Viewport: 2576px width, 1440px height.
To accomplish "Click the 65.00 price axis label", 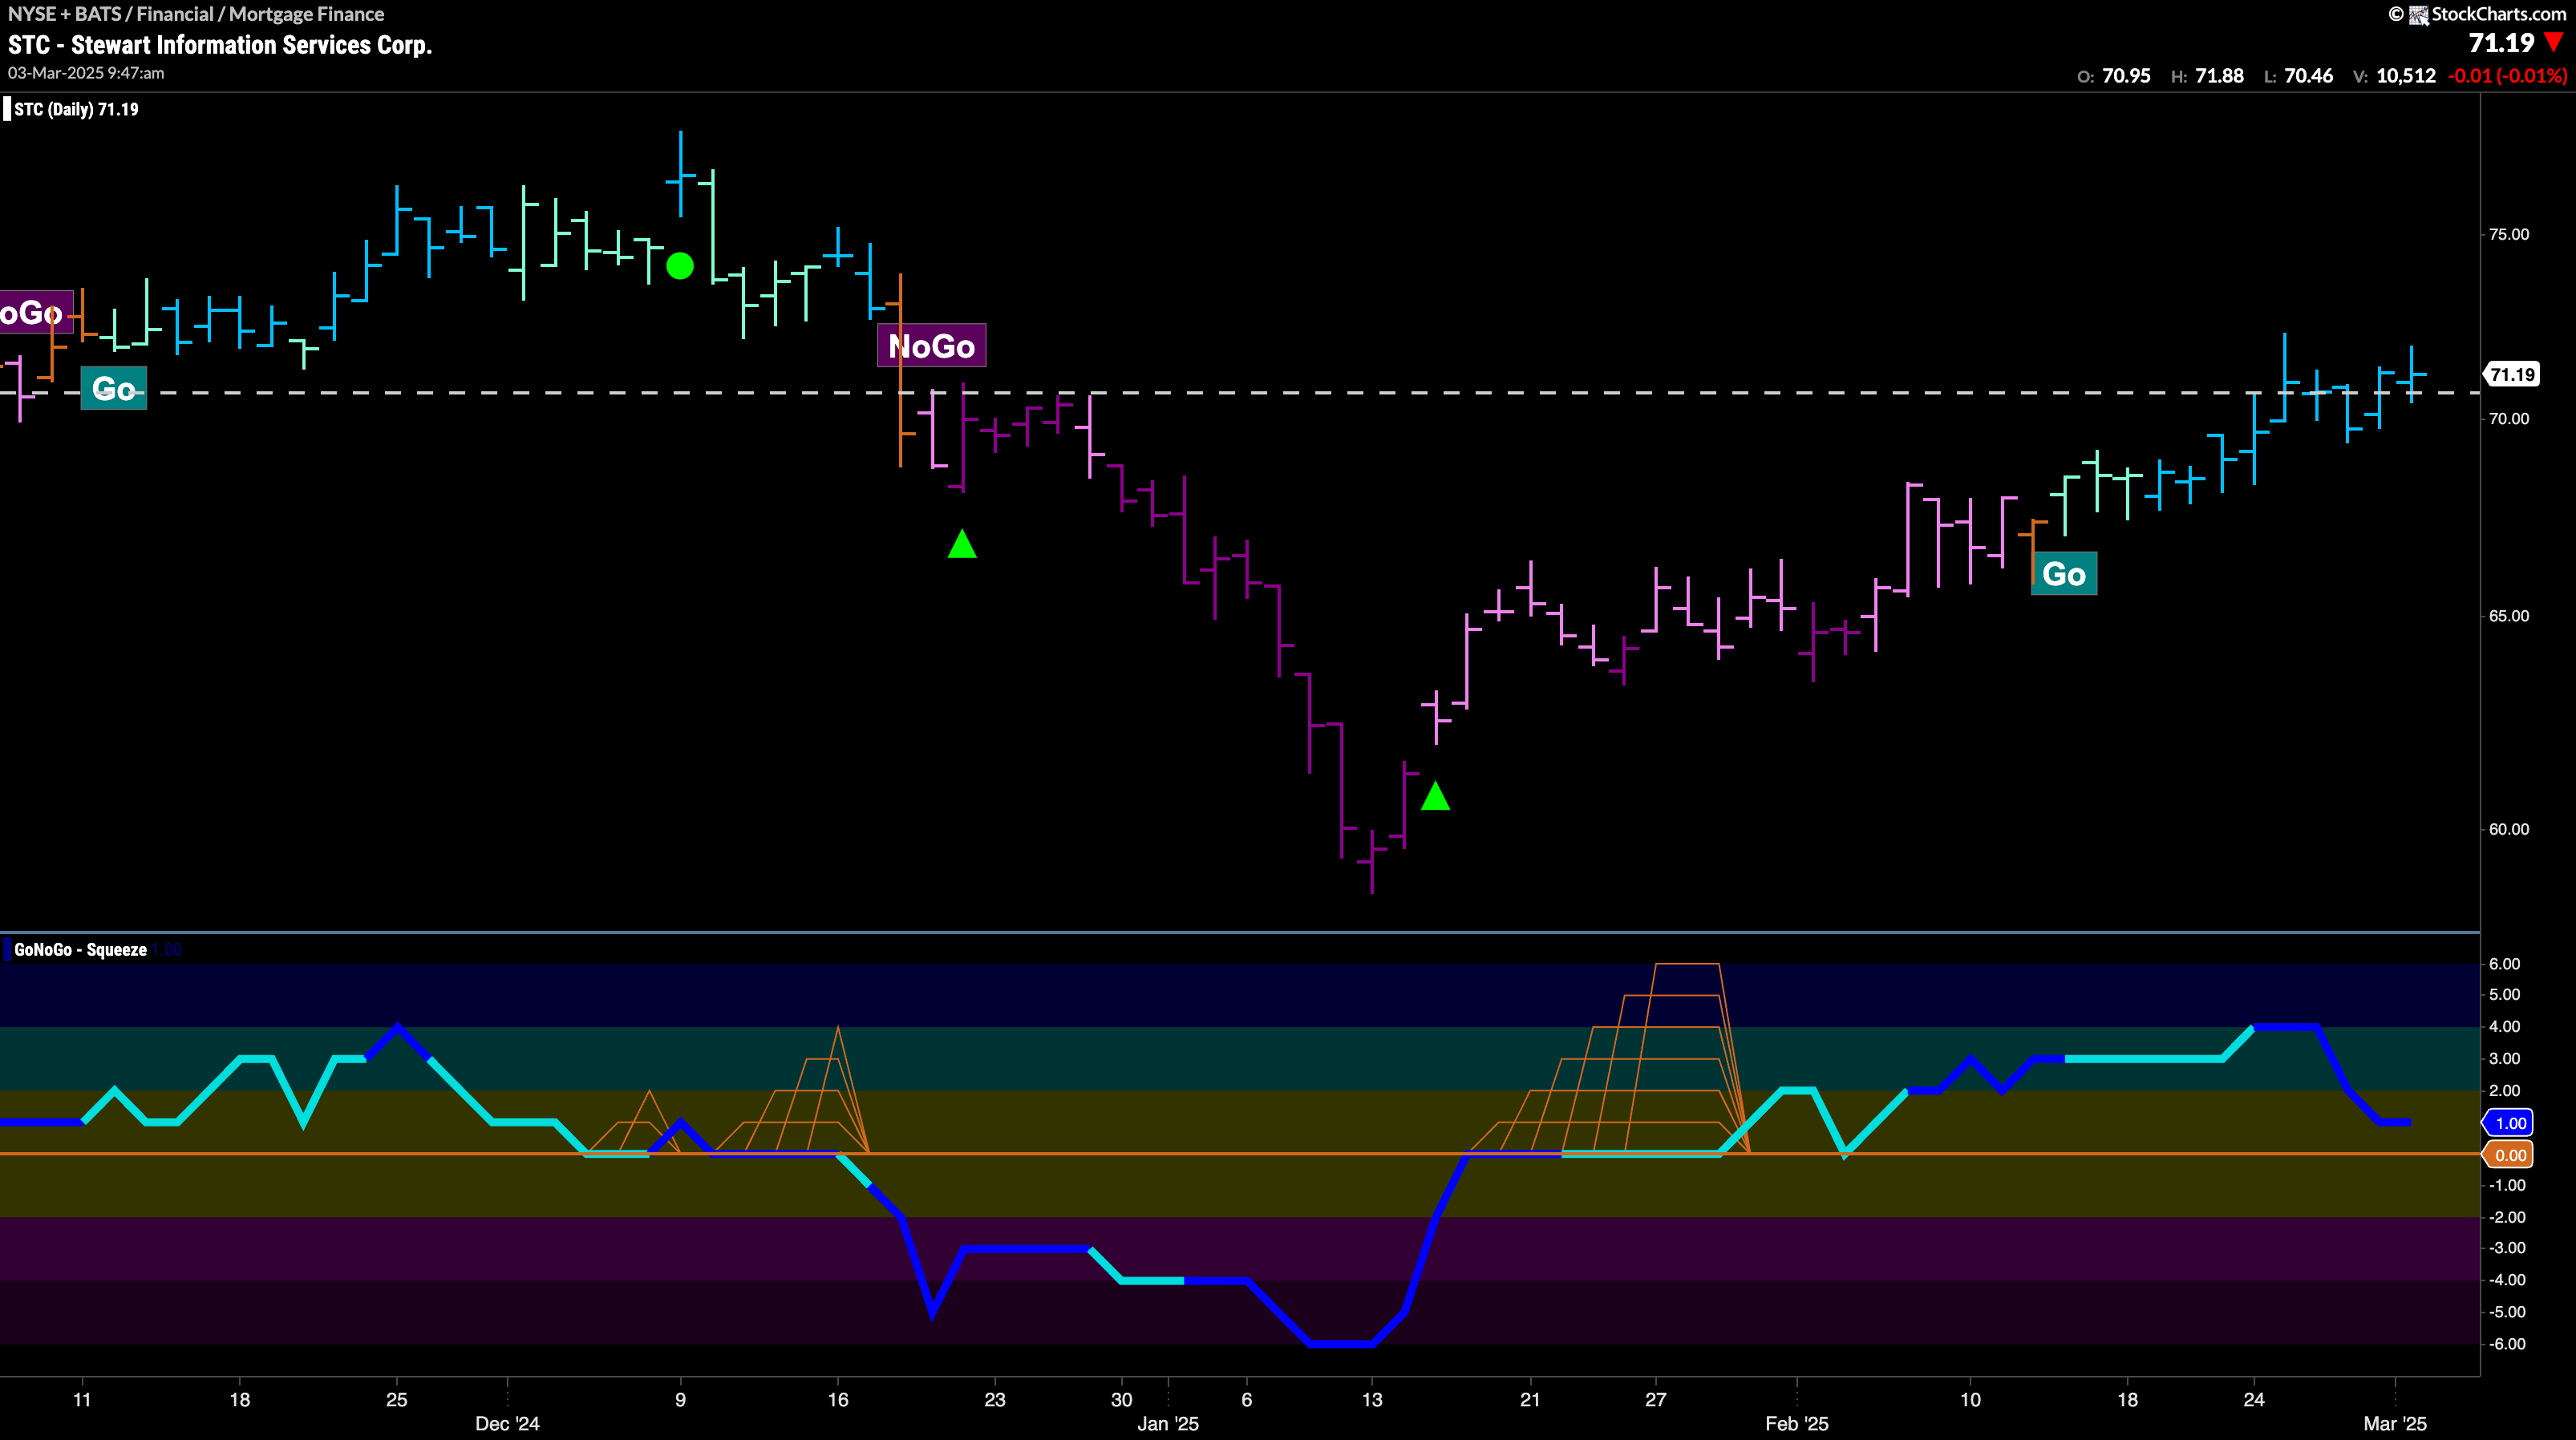I will coord(2508,616).
